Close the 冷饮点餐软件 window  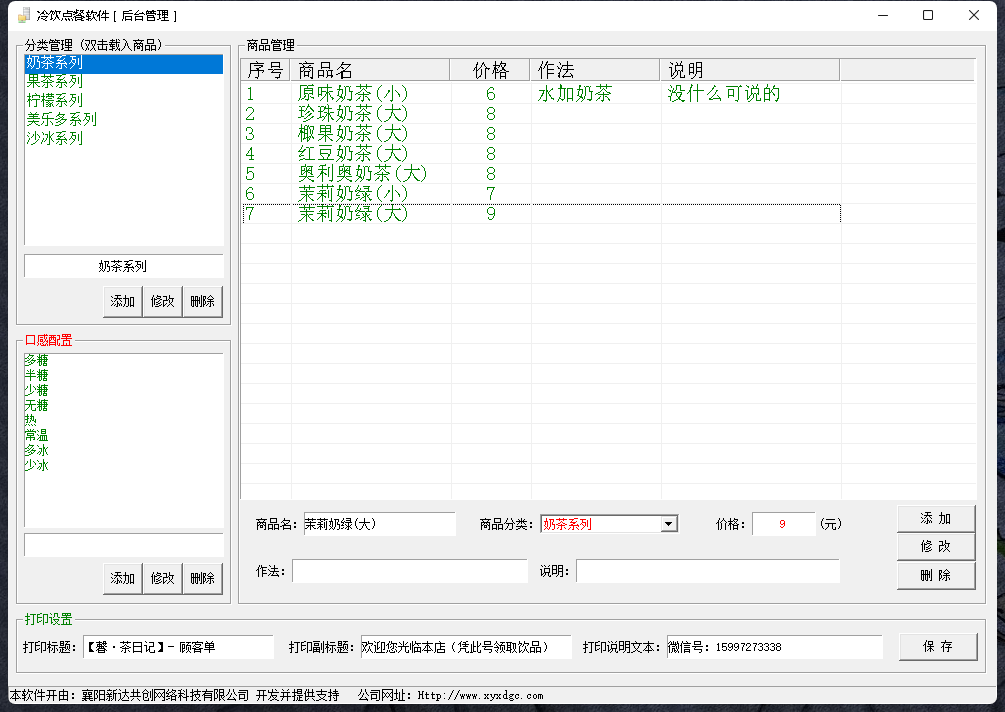coord(974,15)
